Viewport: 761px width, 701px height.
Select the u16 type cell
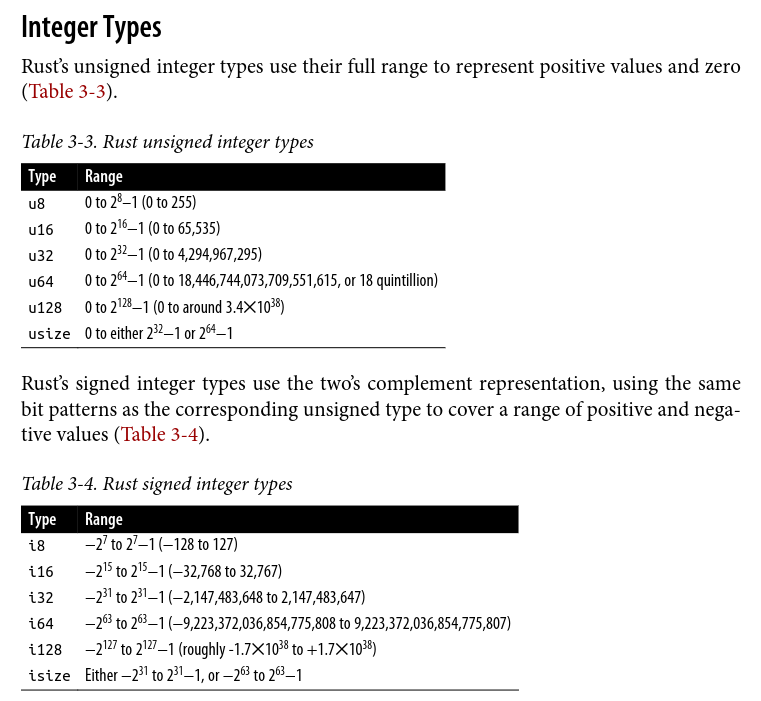(41, 229)
